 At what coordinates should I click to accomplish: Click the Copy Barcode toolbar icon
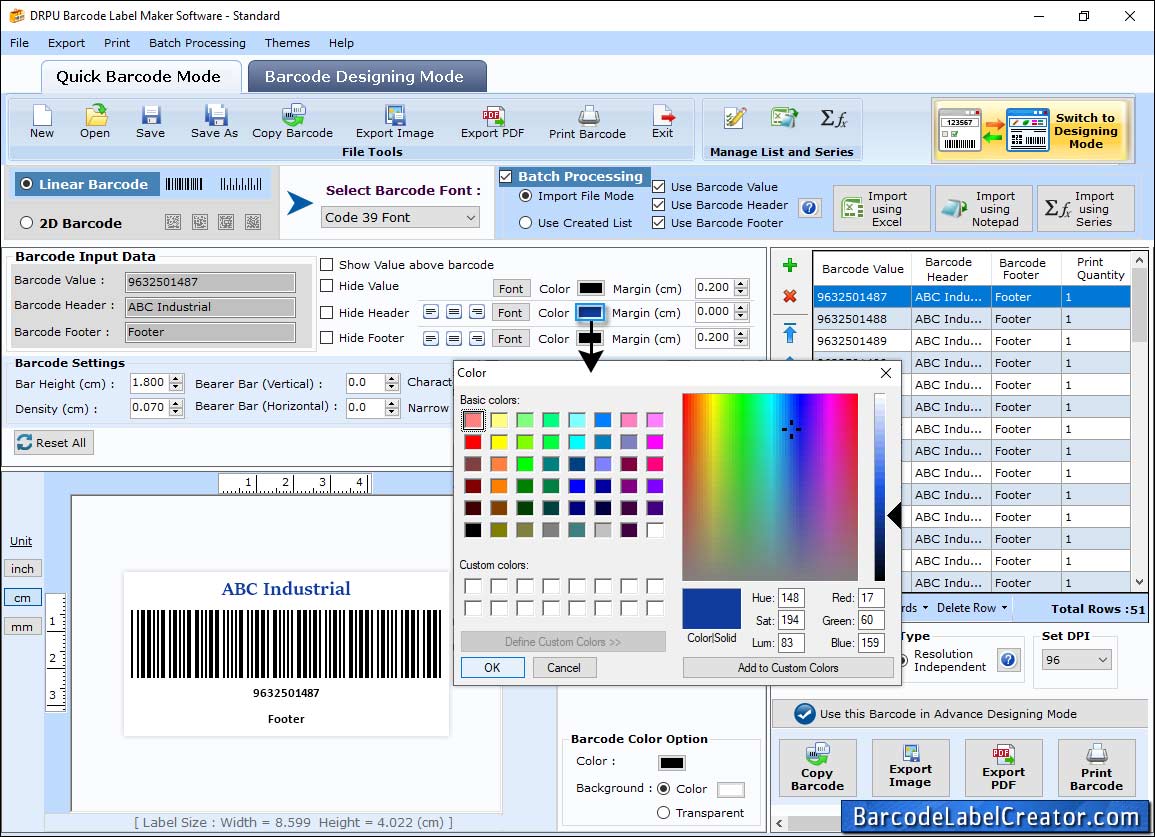pos(292,122)
